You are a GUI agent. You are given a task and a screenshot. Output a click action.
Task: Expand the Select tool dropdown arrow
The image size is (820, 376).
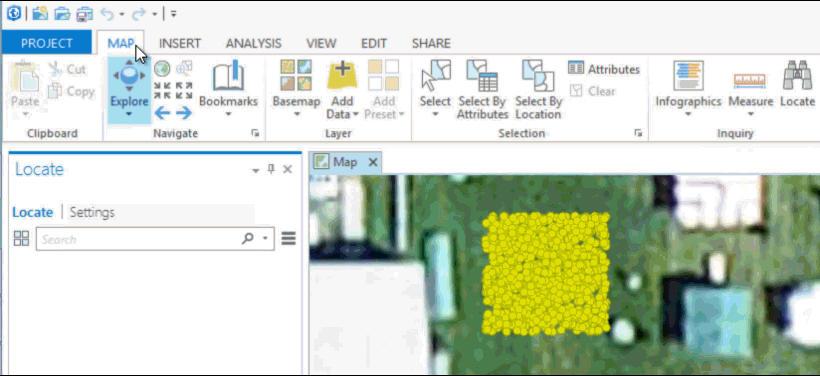coord(435,113)
